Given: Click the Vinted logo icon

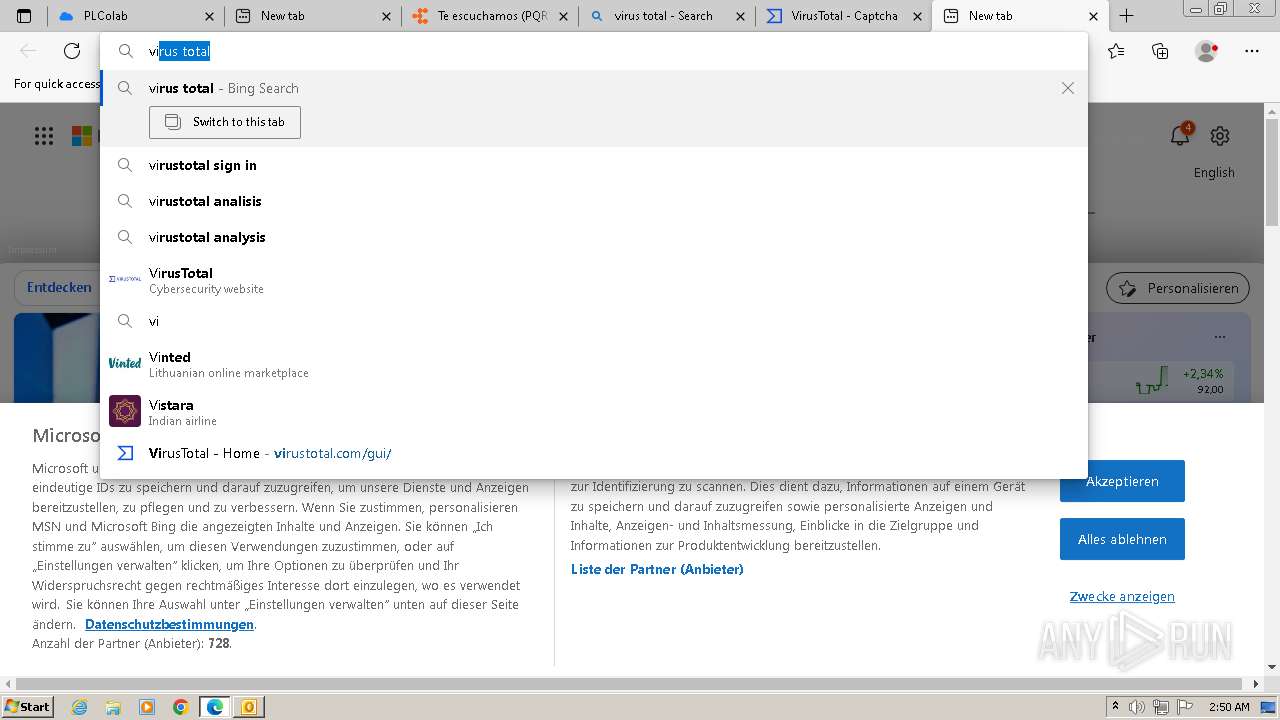Looking at the screenshot, I should (x=125, y=363).
